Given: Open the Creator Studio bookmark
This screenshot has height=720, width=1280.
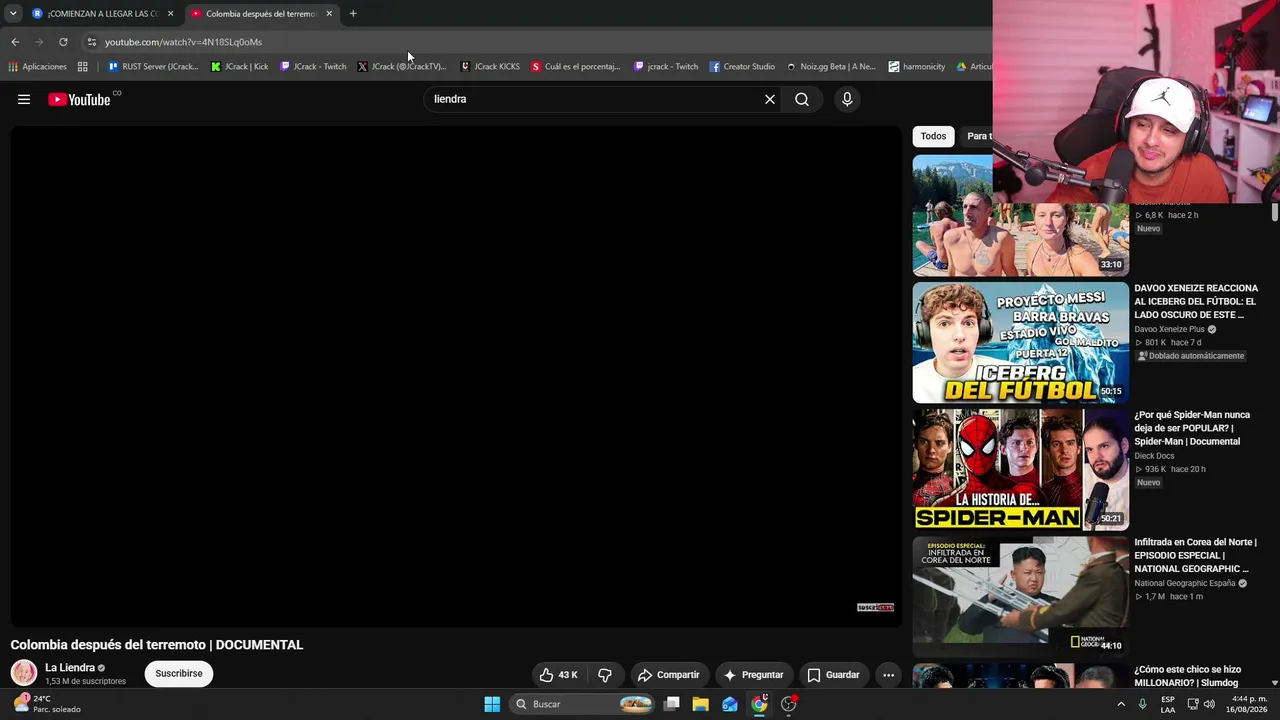Looking at the screenshot, I should 742,67.
